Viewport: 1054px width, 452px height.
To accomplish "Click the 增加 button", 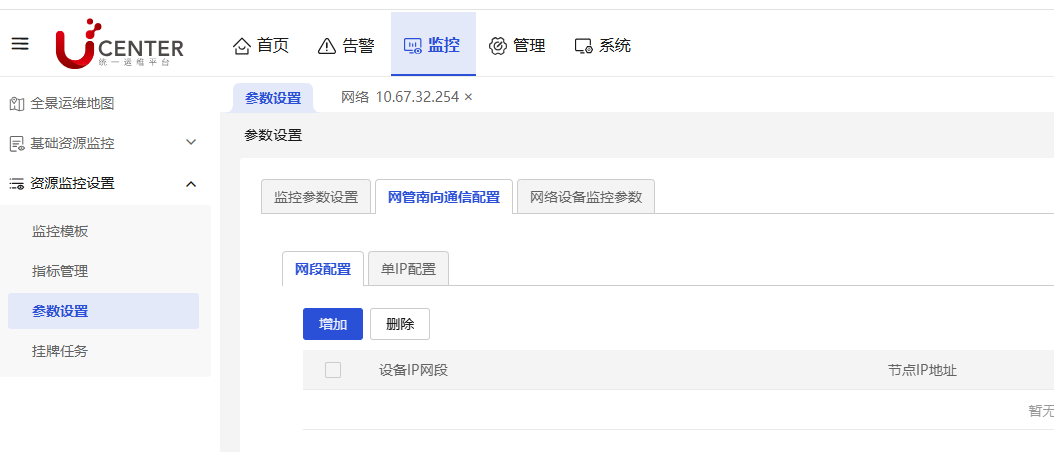I will (333, 324).
